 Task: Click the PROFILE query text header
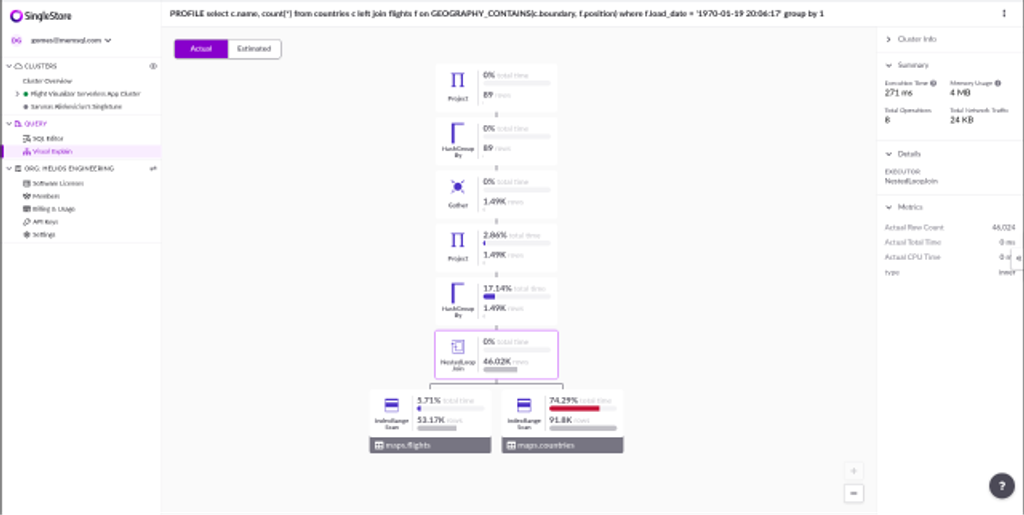pyautogui.click(x=496, y=13)
